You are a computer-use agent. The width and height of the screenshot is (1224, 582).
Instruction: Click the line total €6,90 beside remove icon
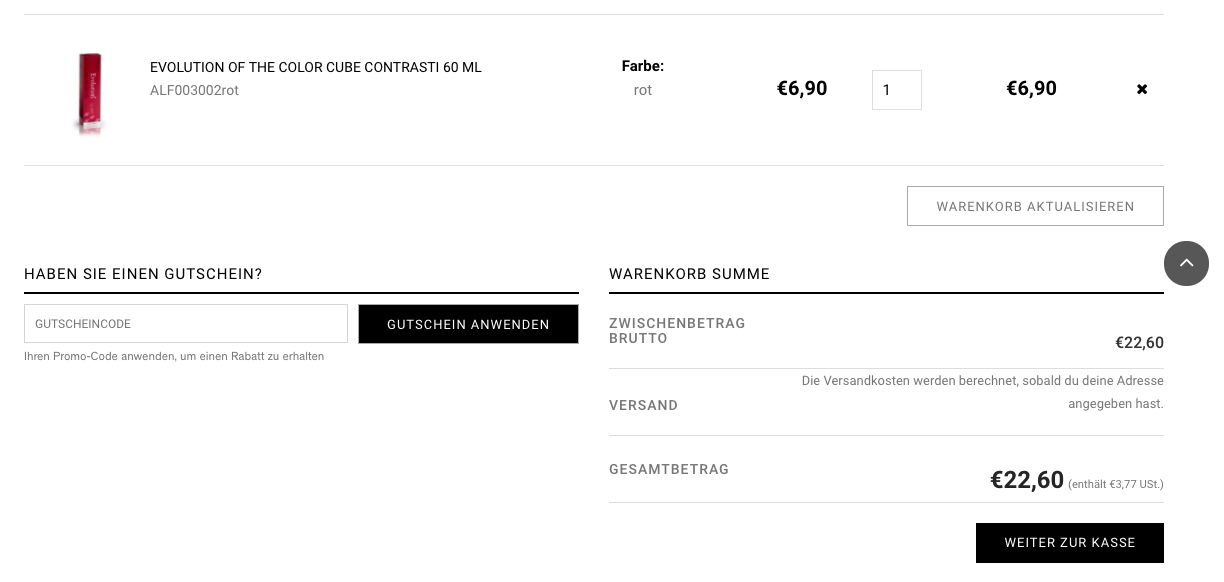[1031, 89]
